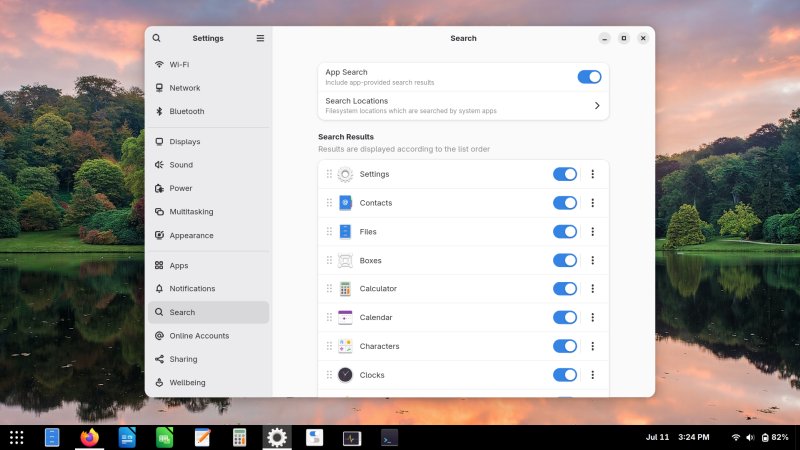Click the date and time in taskbar
This screenshot has height=450, width=800.
pos(677,437)
